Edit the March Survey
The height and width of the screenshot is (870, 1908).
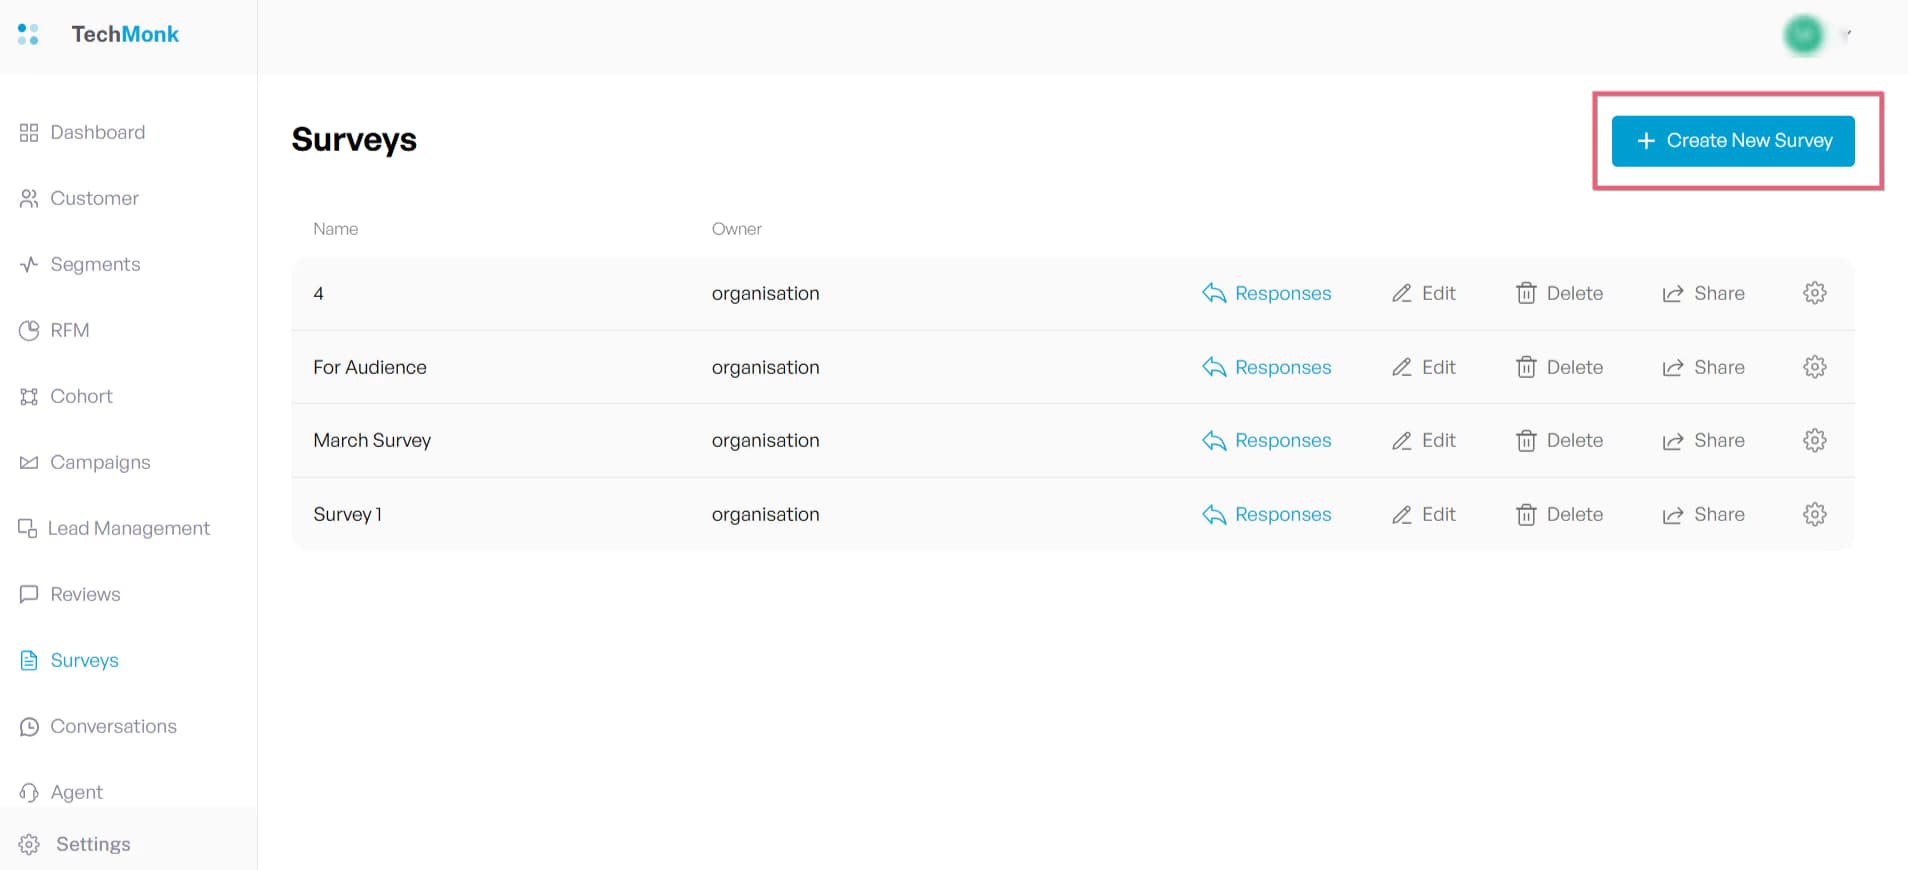[1424, 440]
